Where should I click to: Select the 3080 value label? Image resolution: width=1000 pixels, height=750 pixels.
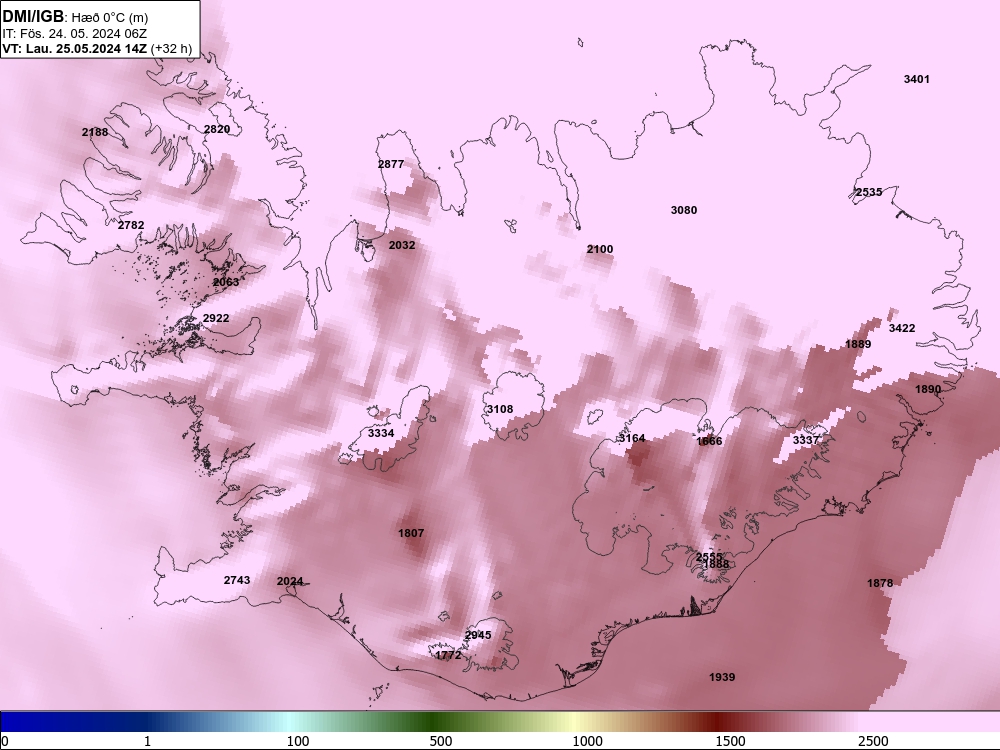point(684,210)
